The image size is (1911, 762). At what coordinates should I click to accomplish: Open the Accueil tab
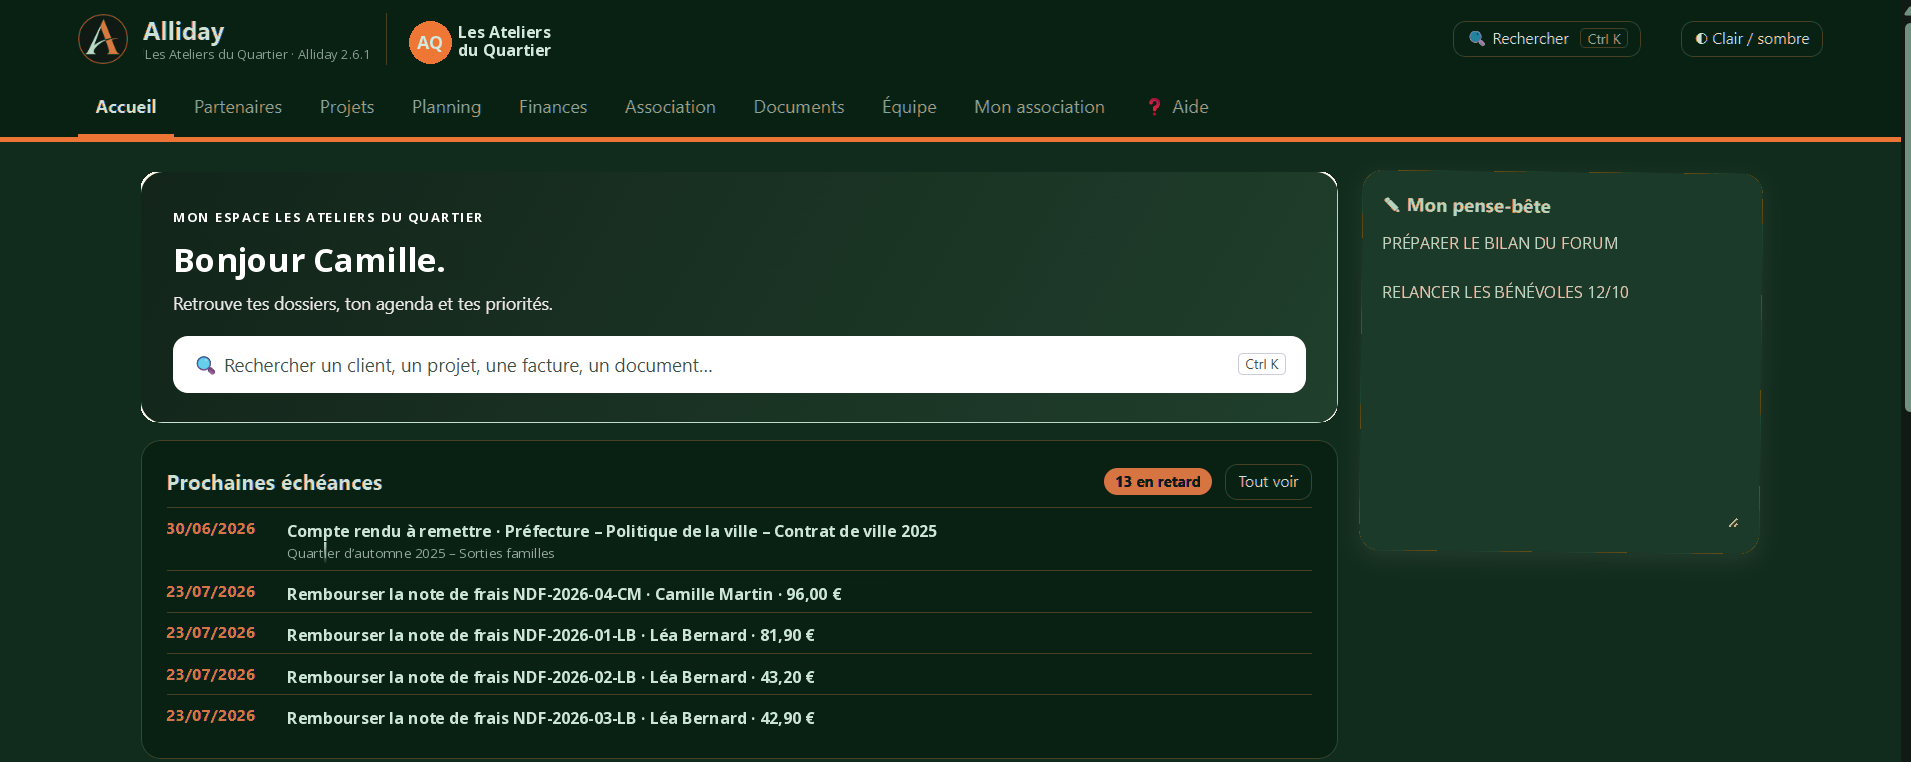point(126,107)
